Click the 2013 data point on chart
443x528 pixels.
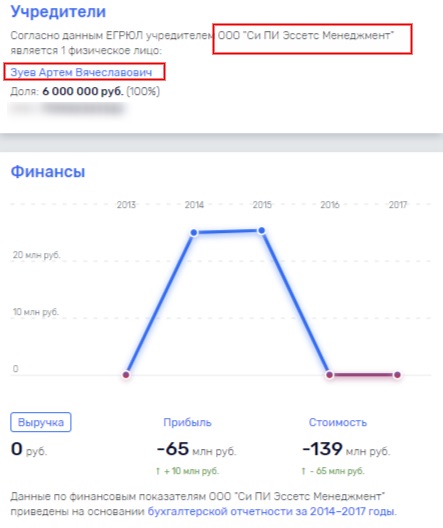click(x=126, y=375)
